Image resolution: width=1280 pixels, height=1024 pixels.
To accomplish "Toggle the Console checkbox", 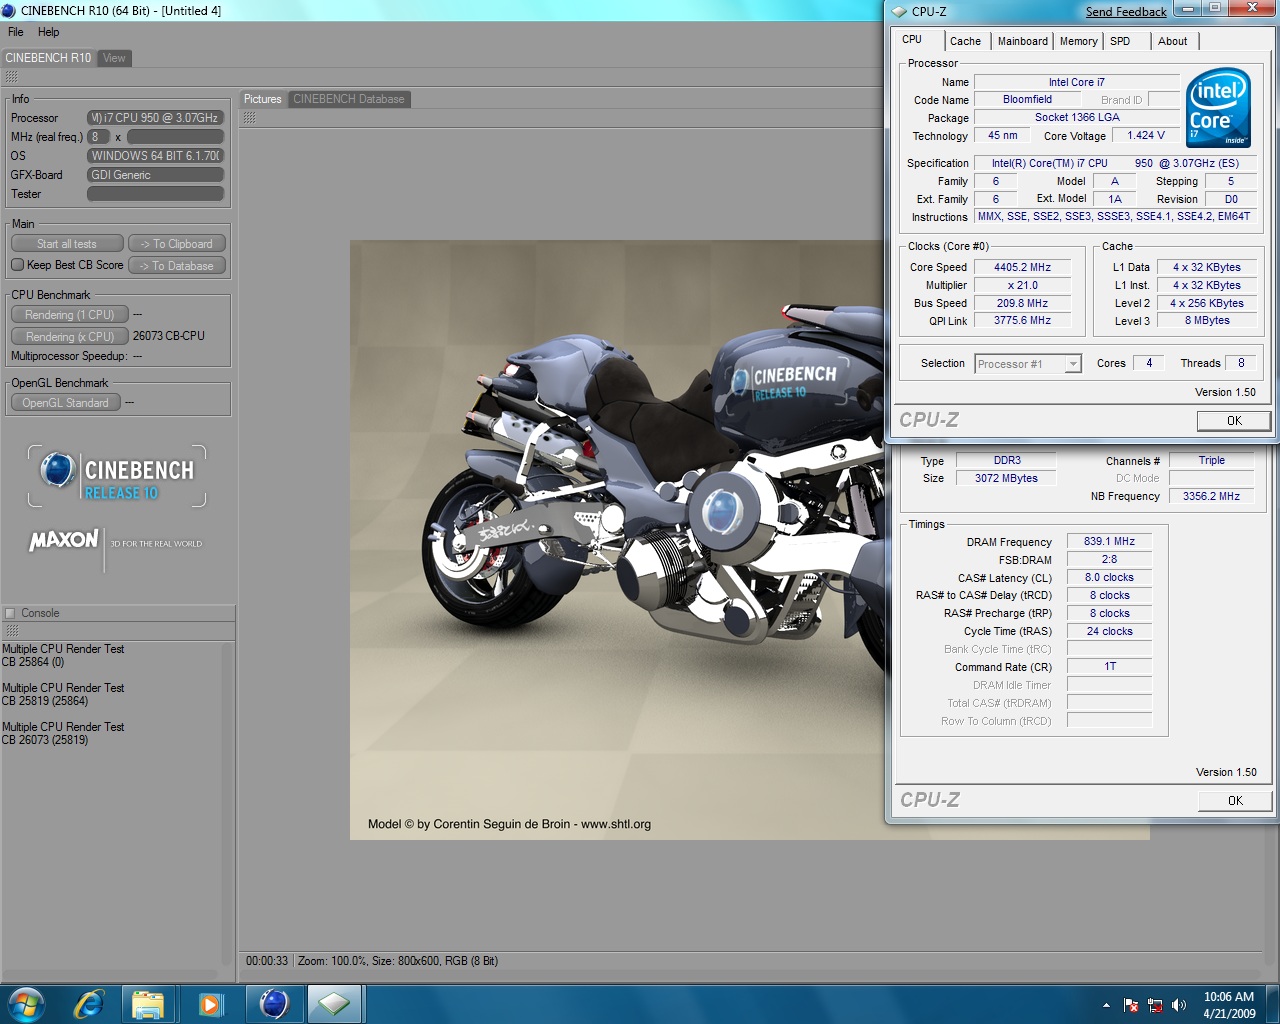I will [11, 614].
